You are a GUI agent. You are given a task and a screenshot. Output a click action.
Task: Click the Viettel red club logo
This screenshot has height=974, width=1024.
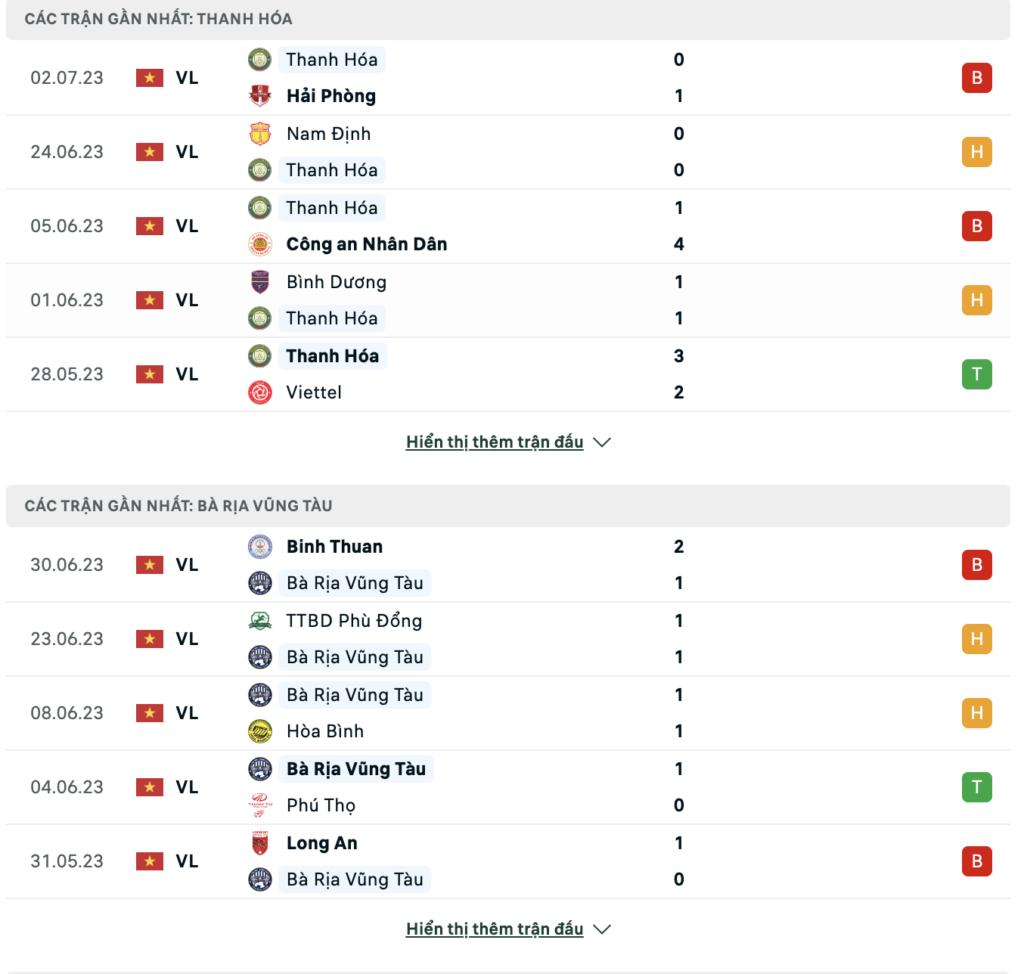point(260,392)
